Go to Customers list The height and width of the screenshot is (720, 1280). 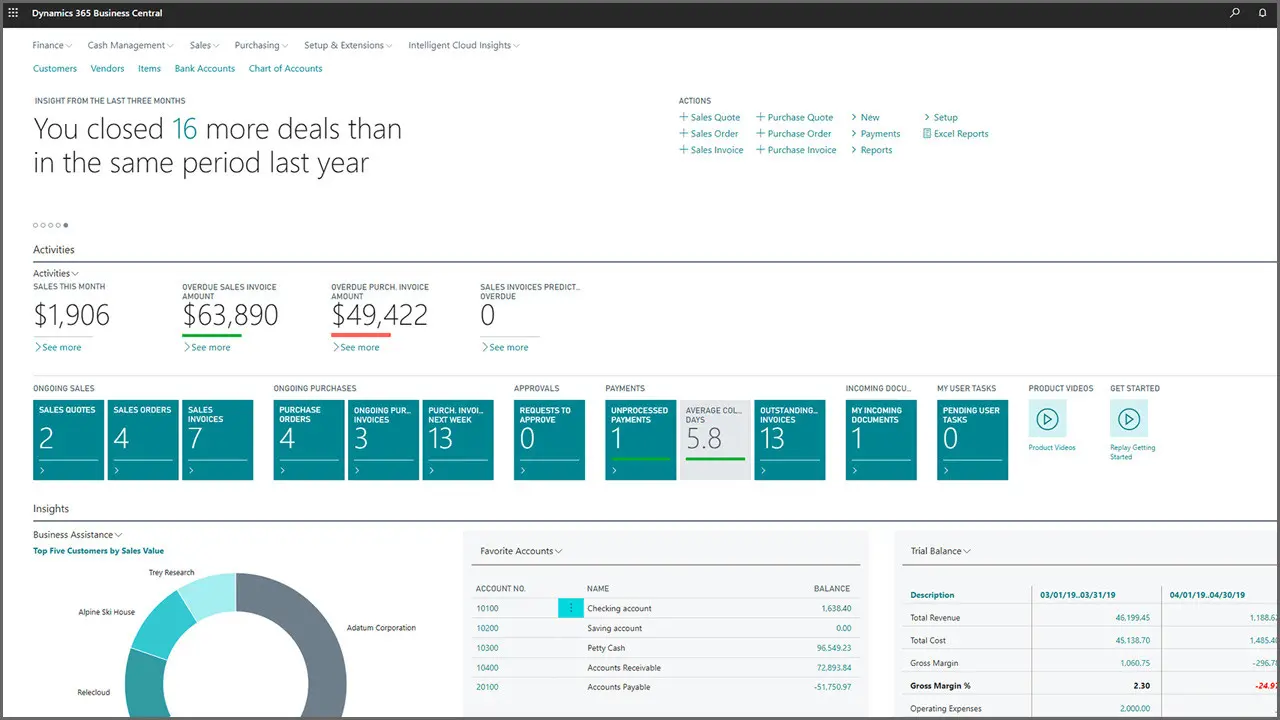pos(55,69)
